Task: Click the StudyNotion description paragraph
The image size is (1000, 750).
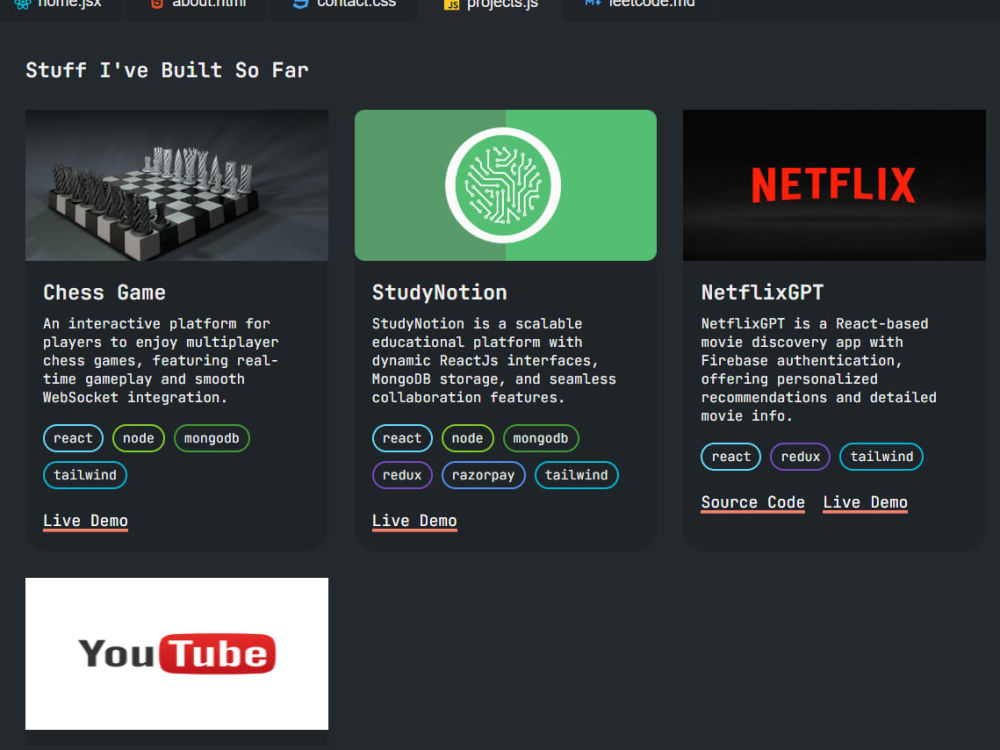Action: pos(494,360)
